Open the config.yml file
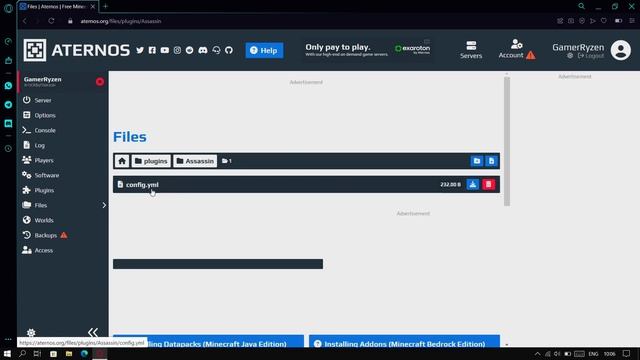The height and width of the screenshot is (360, 640). 142,184
